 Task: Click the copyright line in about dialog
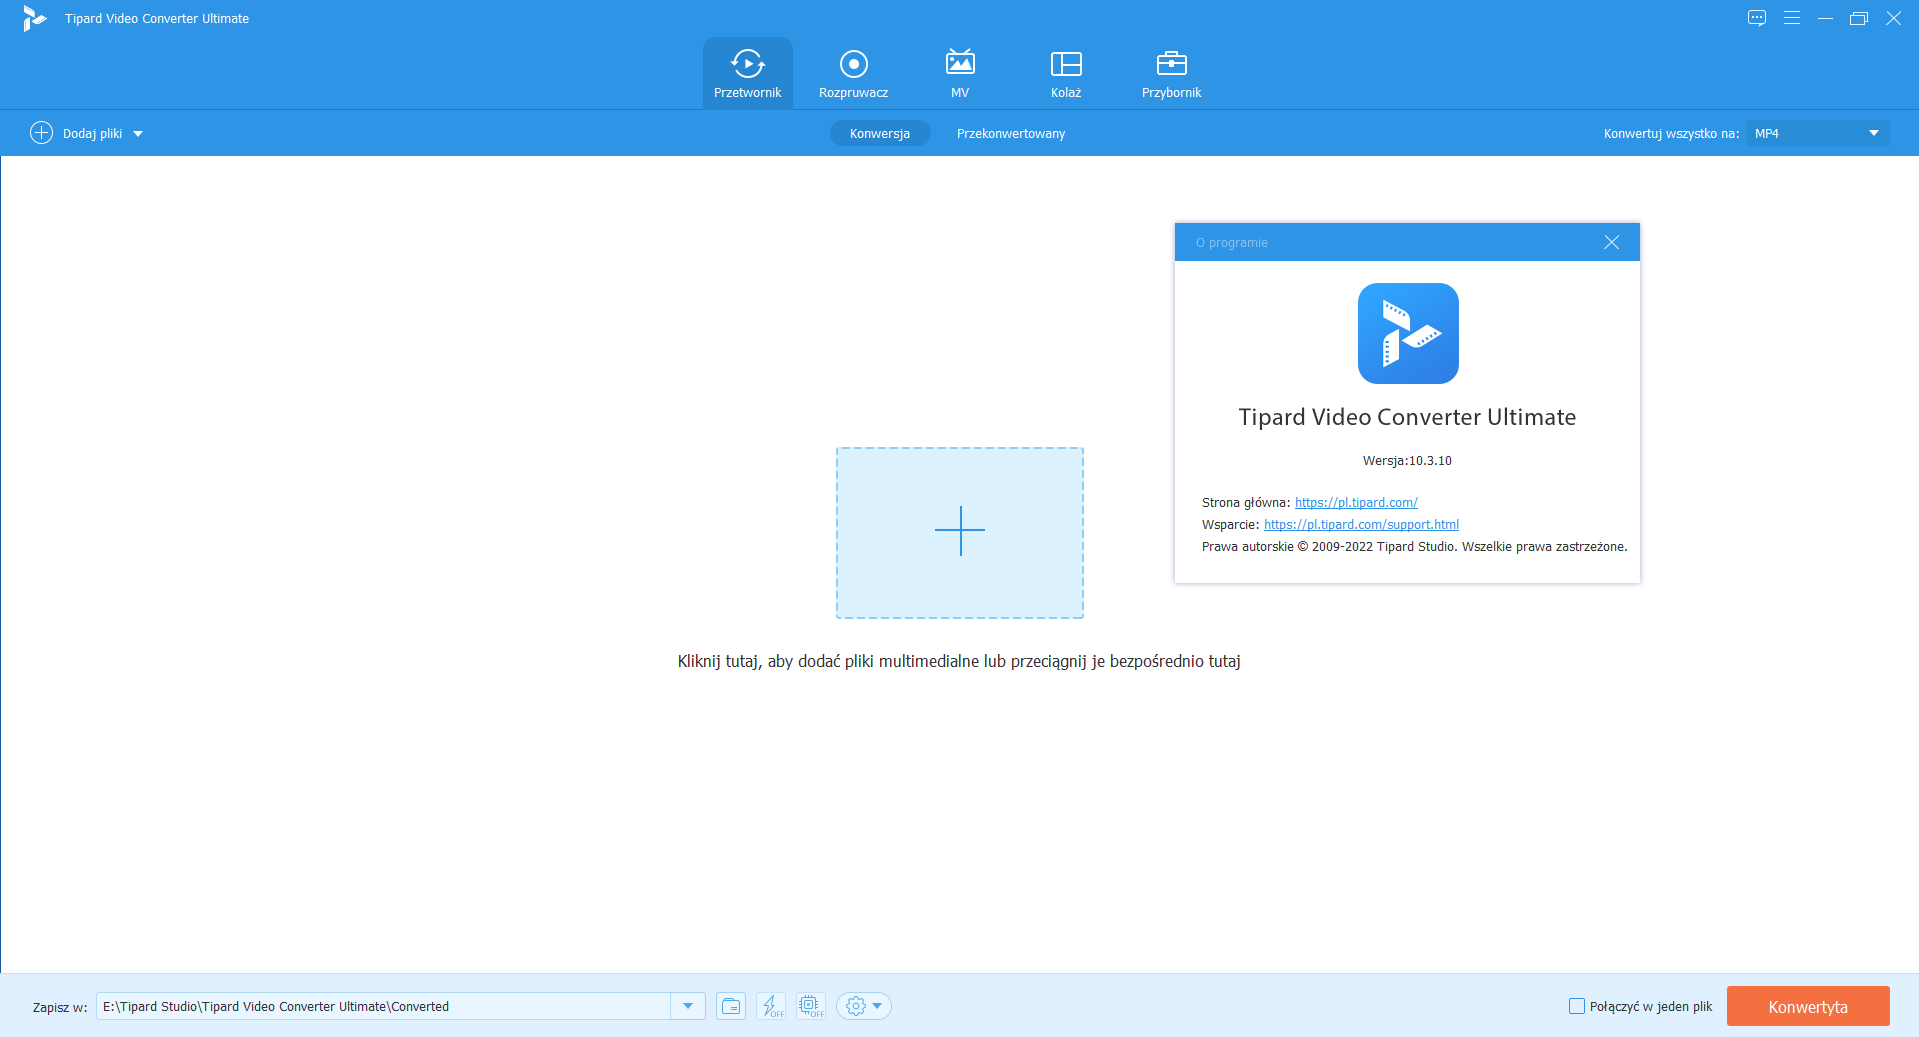[1414, 547]
